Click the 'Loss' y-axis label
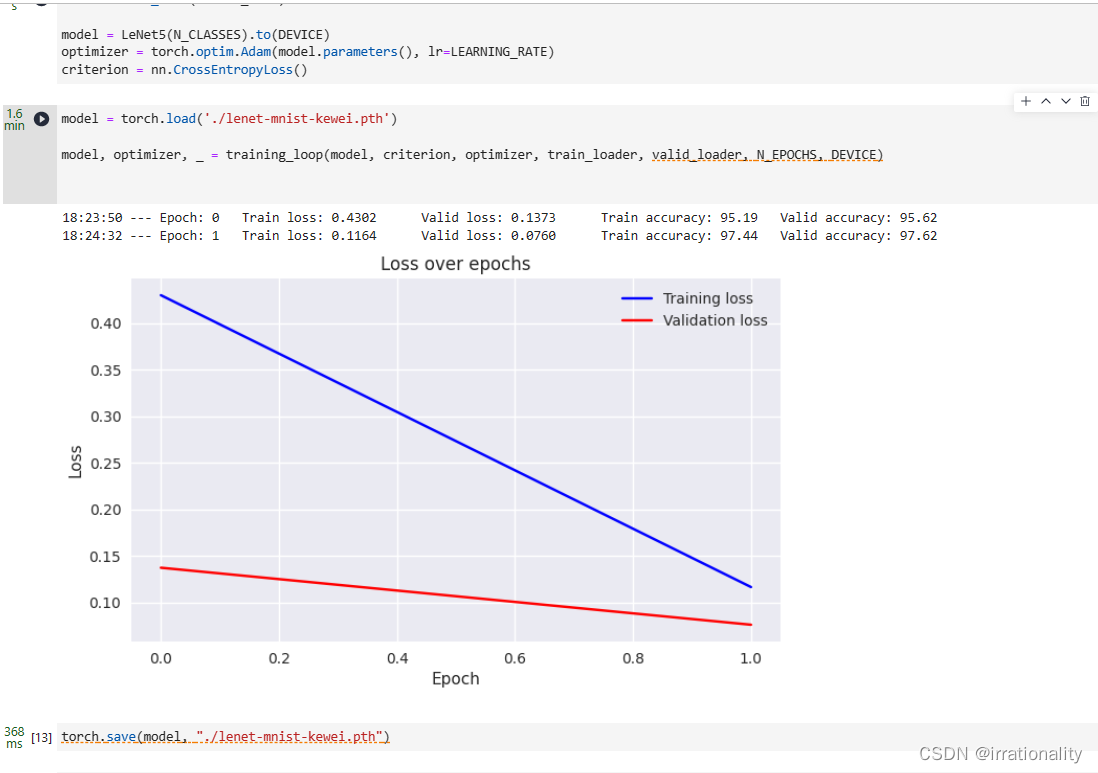 pyautogui.click(x=75, y=462)
